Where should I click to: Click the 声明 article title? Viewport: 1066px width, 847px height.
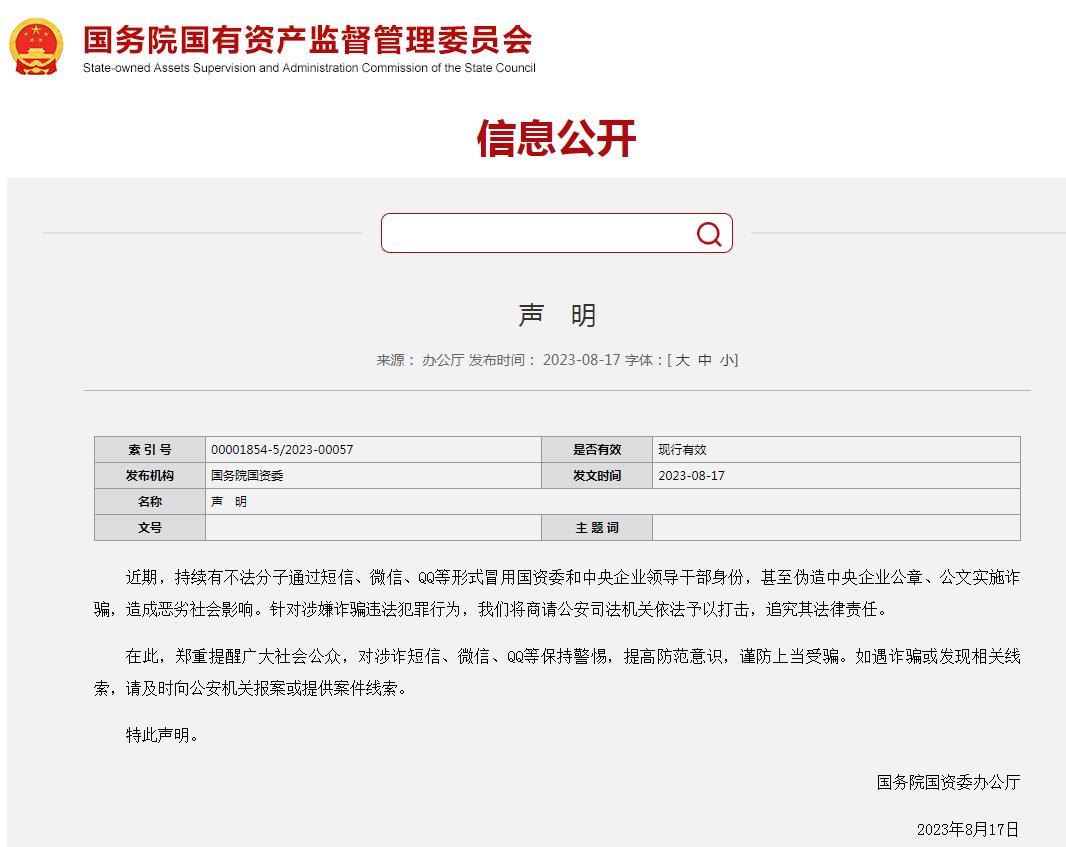556,315
